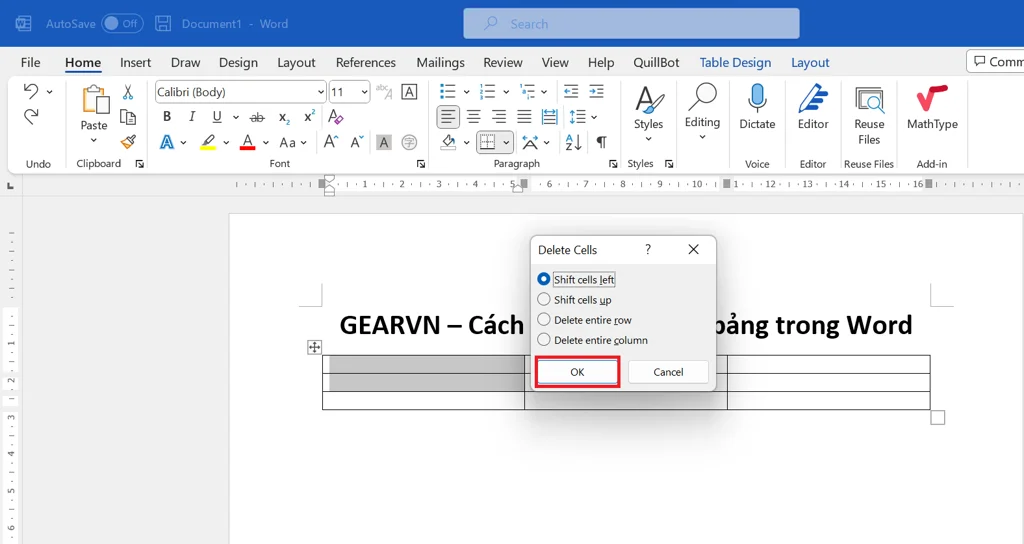Image resolution: width=1024 pixels, height=544 pixels.
Task: Open underline style dropdown arrow
Action: (236, 118)
